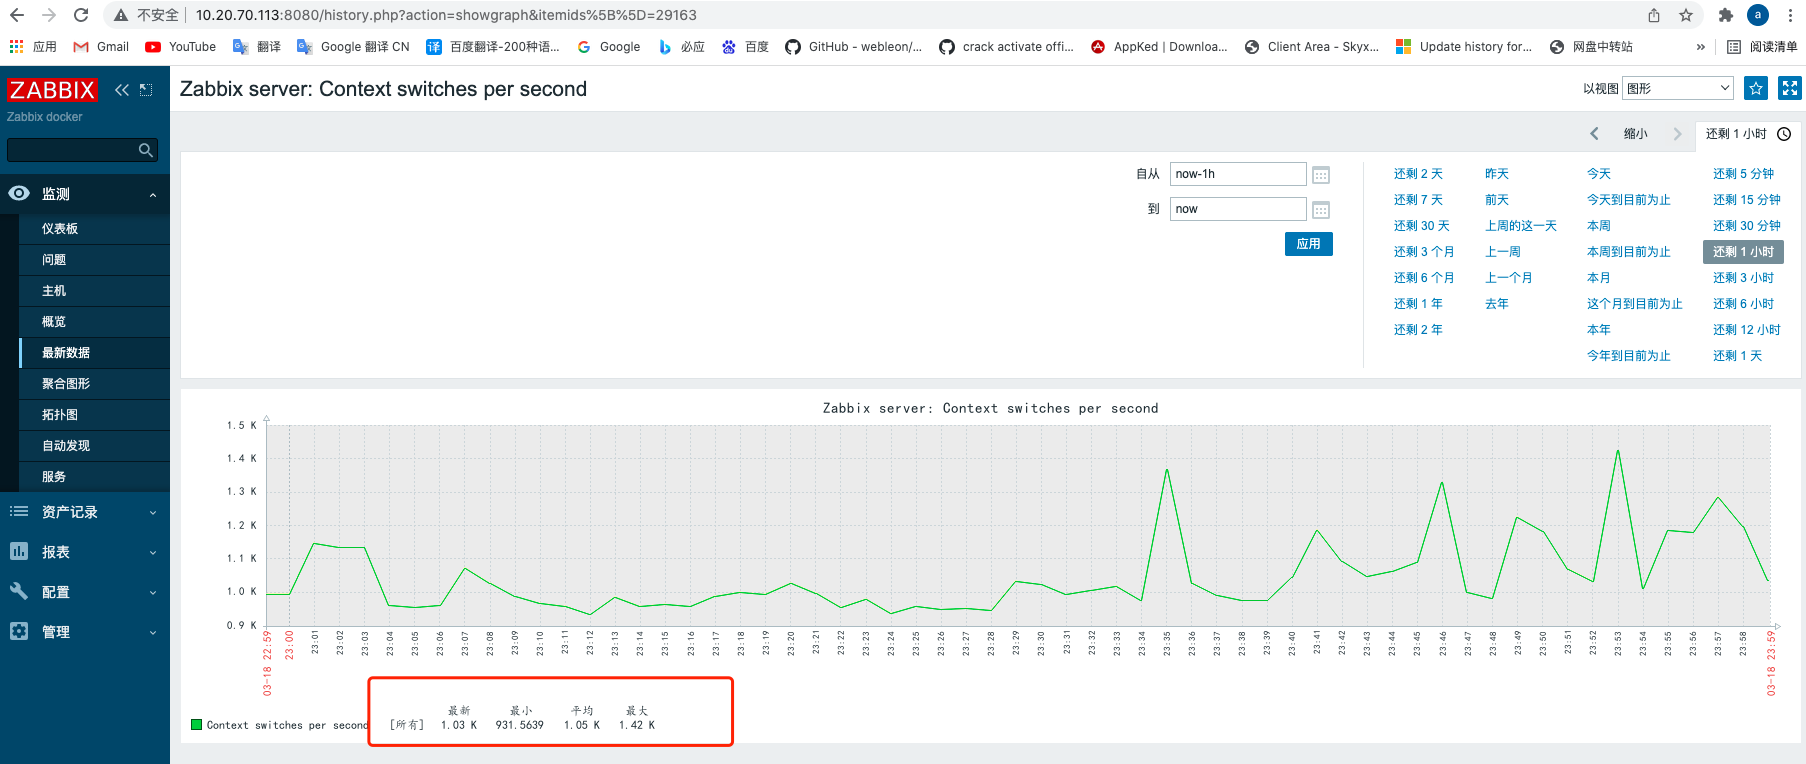The width and height of the screenshot is (1806, 764).
Task: Open calendar picker for To field
Action: (1321, 210)
